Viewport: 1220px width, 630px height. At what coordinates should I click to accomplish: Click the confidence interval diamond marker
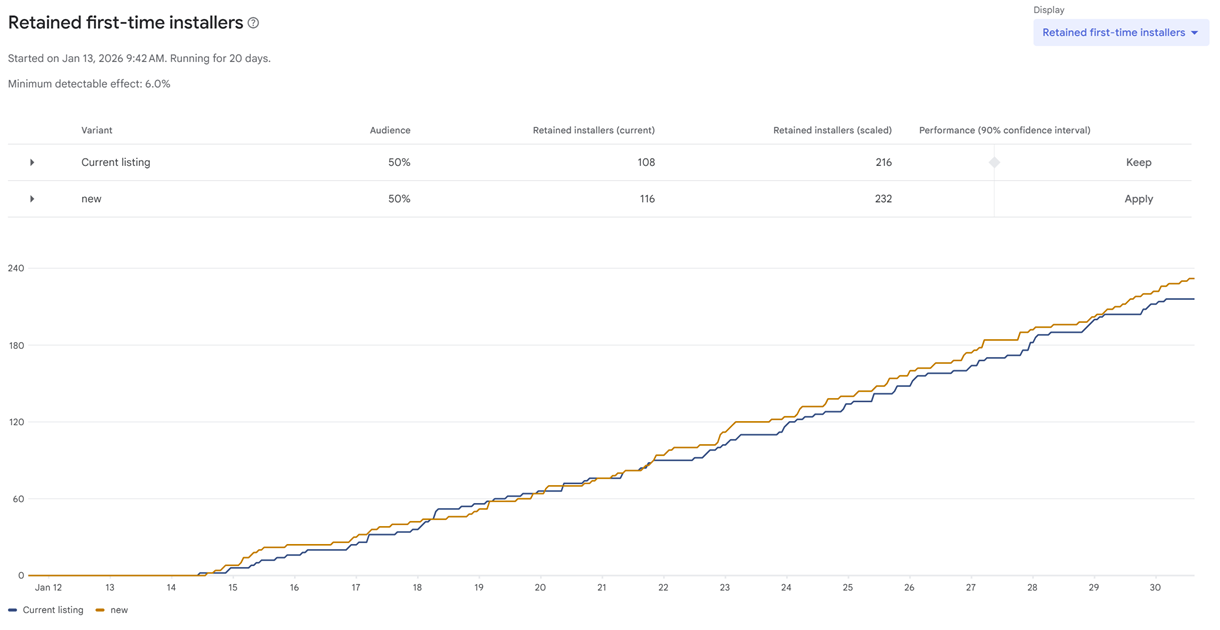[x=994, y=162]
